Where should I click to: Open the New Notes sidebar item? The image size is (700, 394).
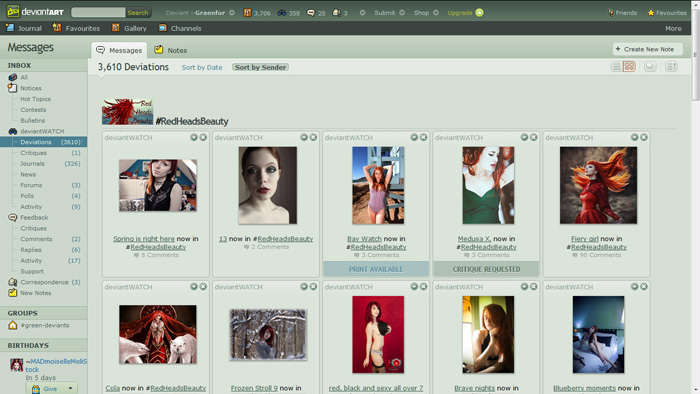pos(30,293)
